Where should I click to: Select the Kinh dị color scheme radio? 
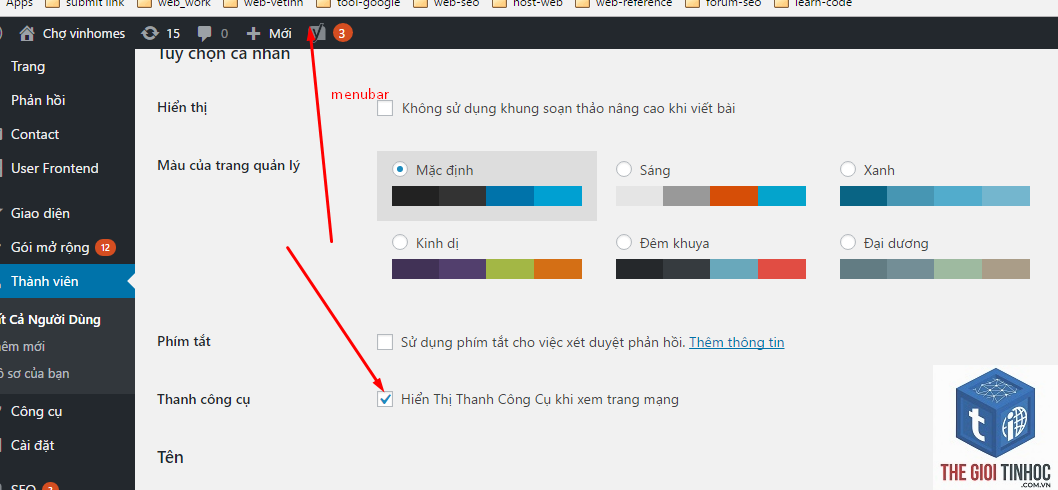[x=400, y=242]
